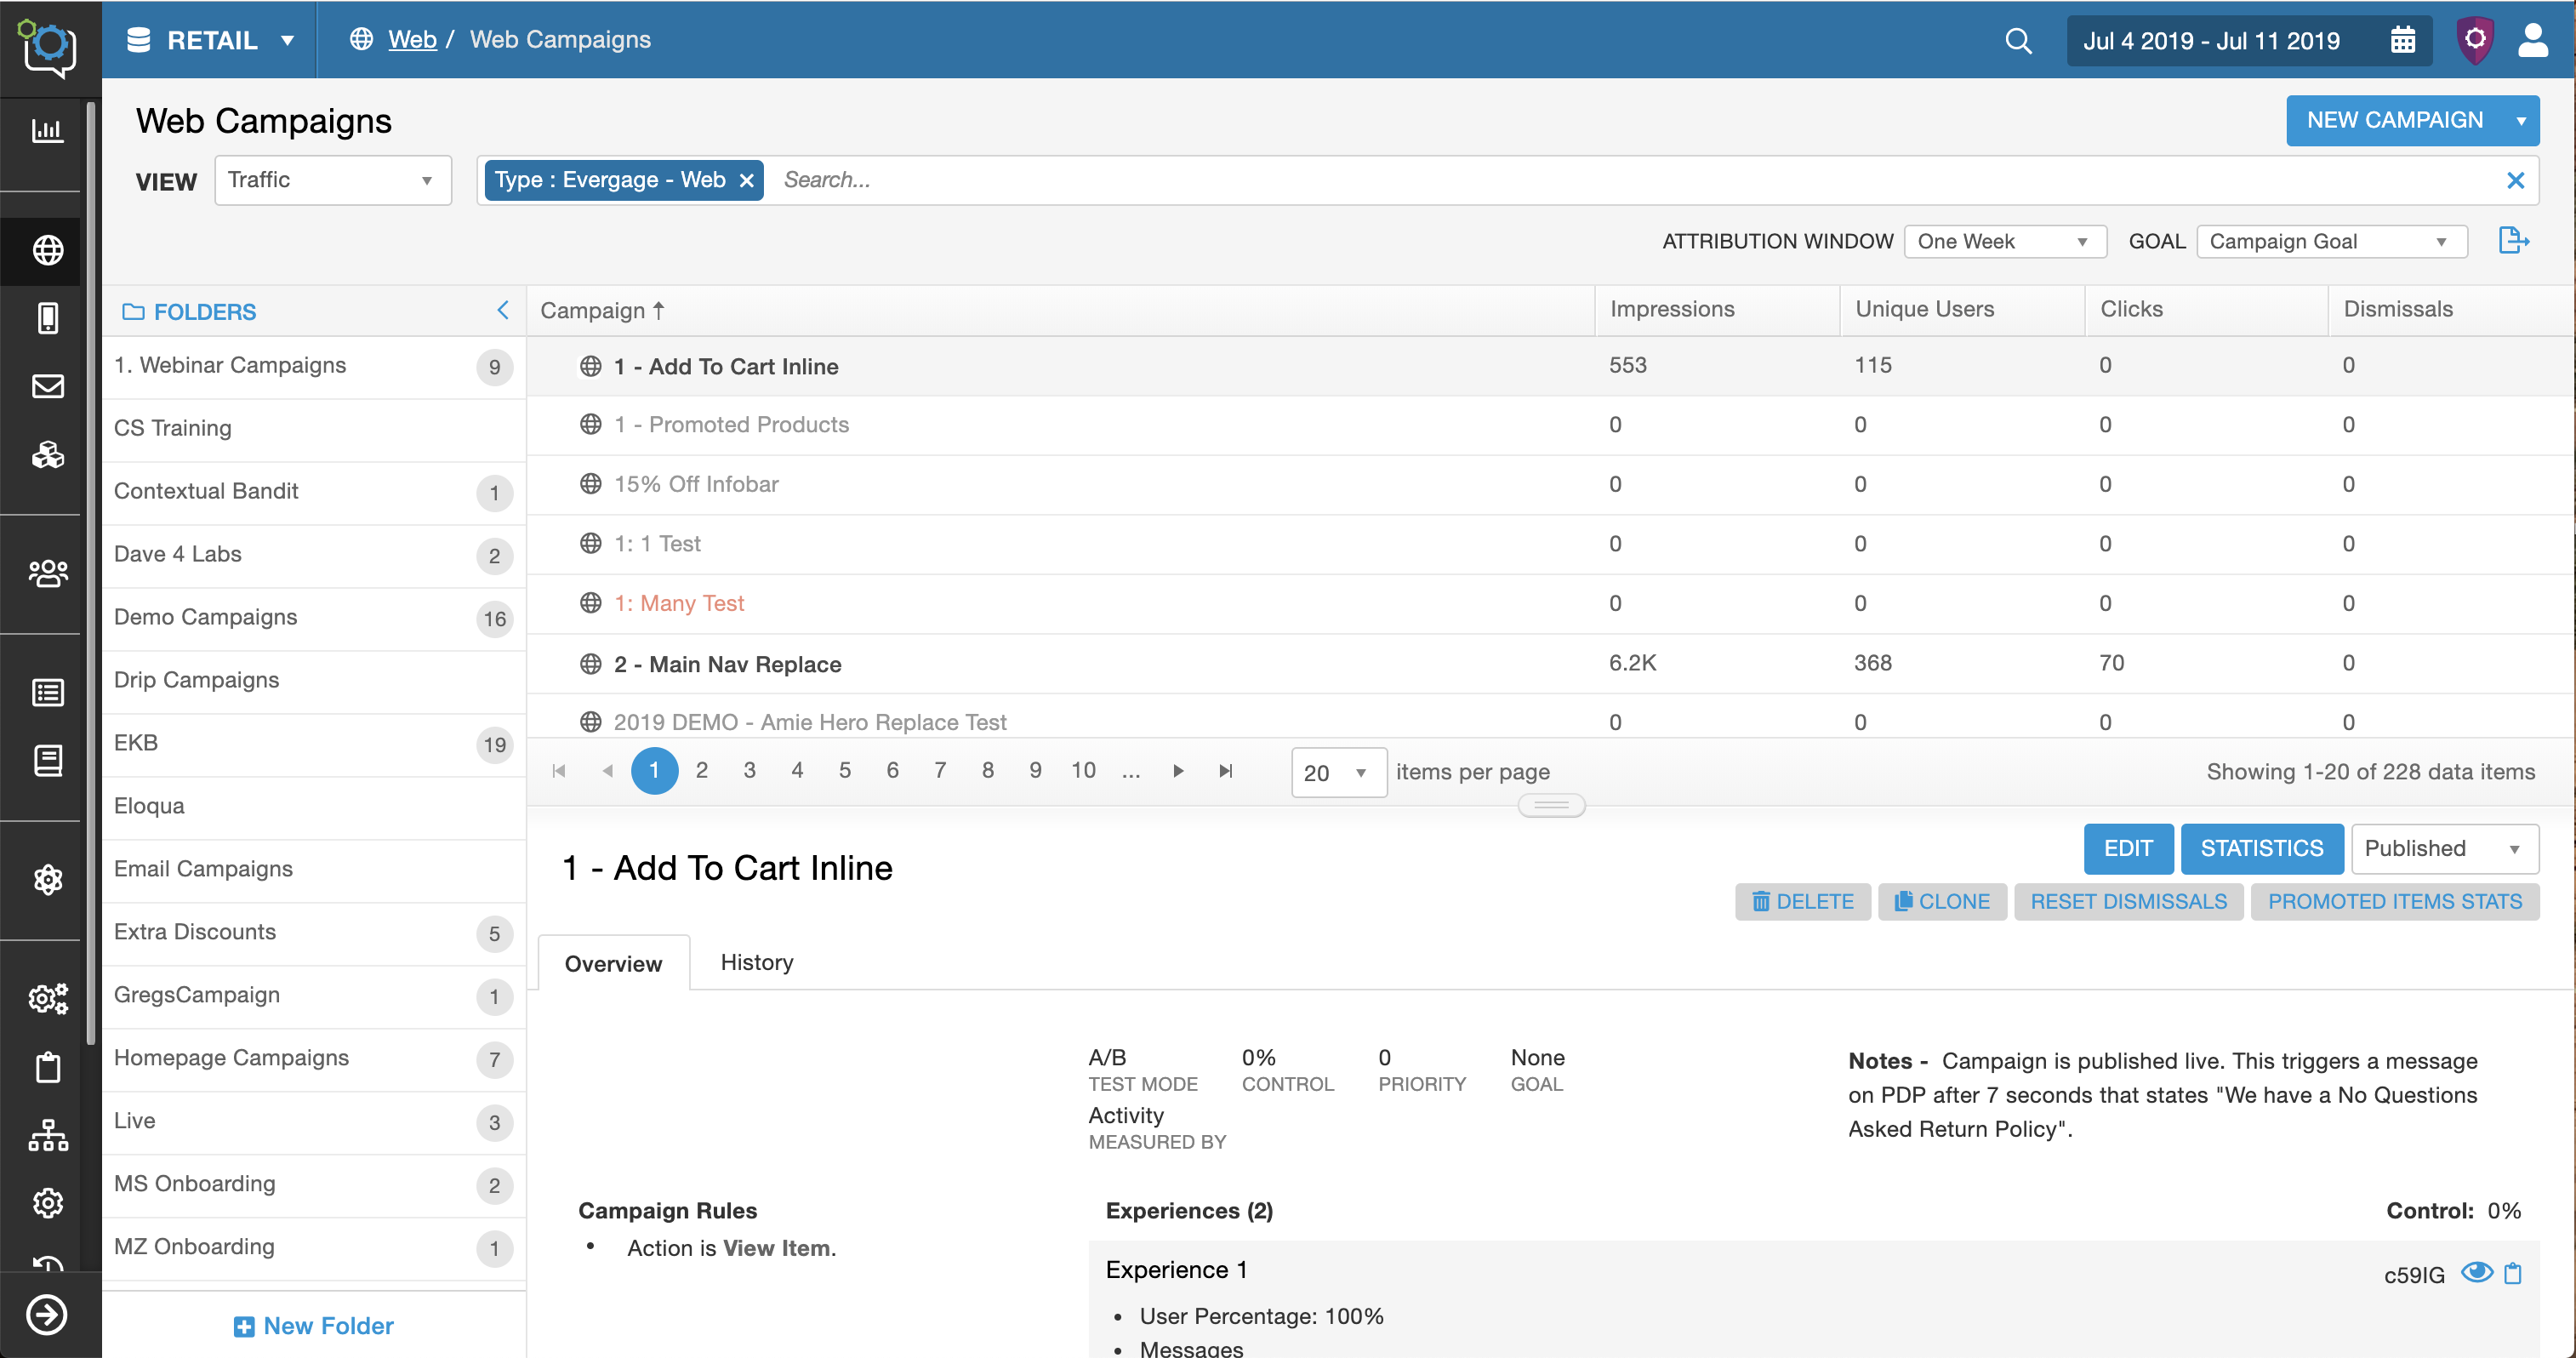The width and height of the screenshot is (2576, 1358).
Task: Toggle the items per page selector to 20
Action: click(x=1336, y=772)
